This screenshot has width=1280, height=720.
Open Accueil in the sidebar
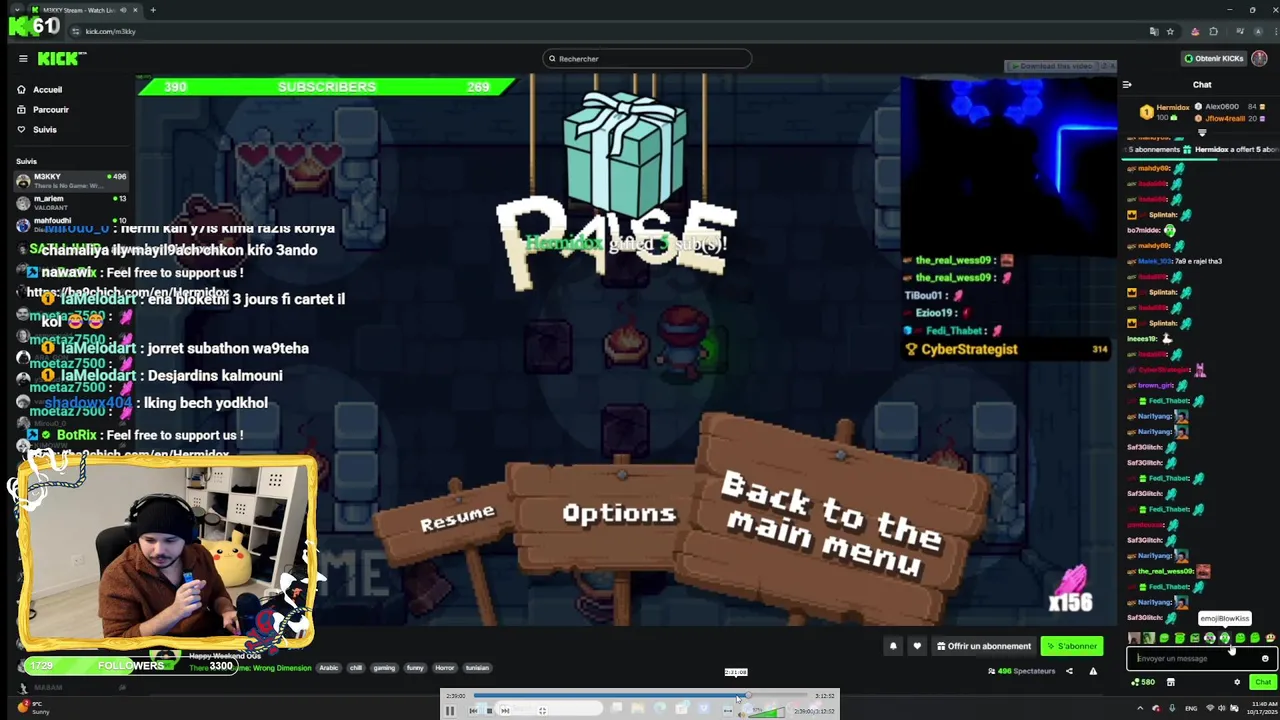(47, 89)
